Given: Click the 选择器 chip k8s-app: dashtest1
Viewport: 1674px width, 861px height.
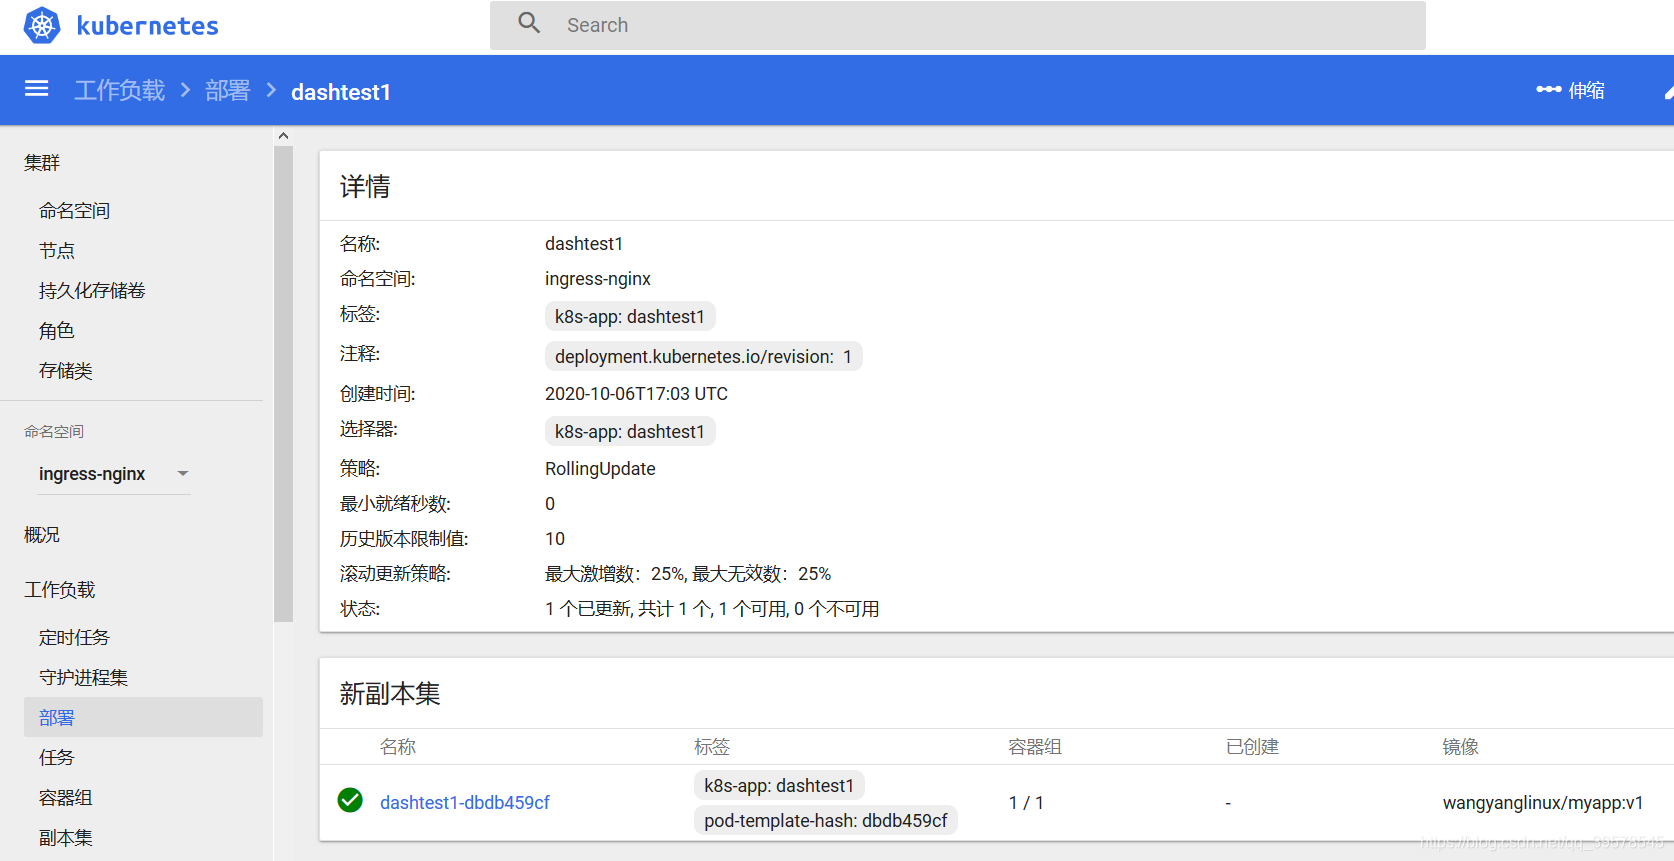Looking at the screenshot, I should (x=630, y=431).
